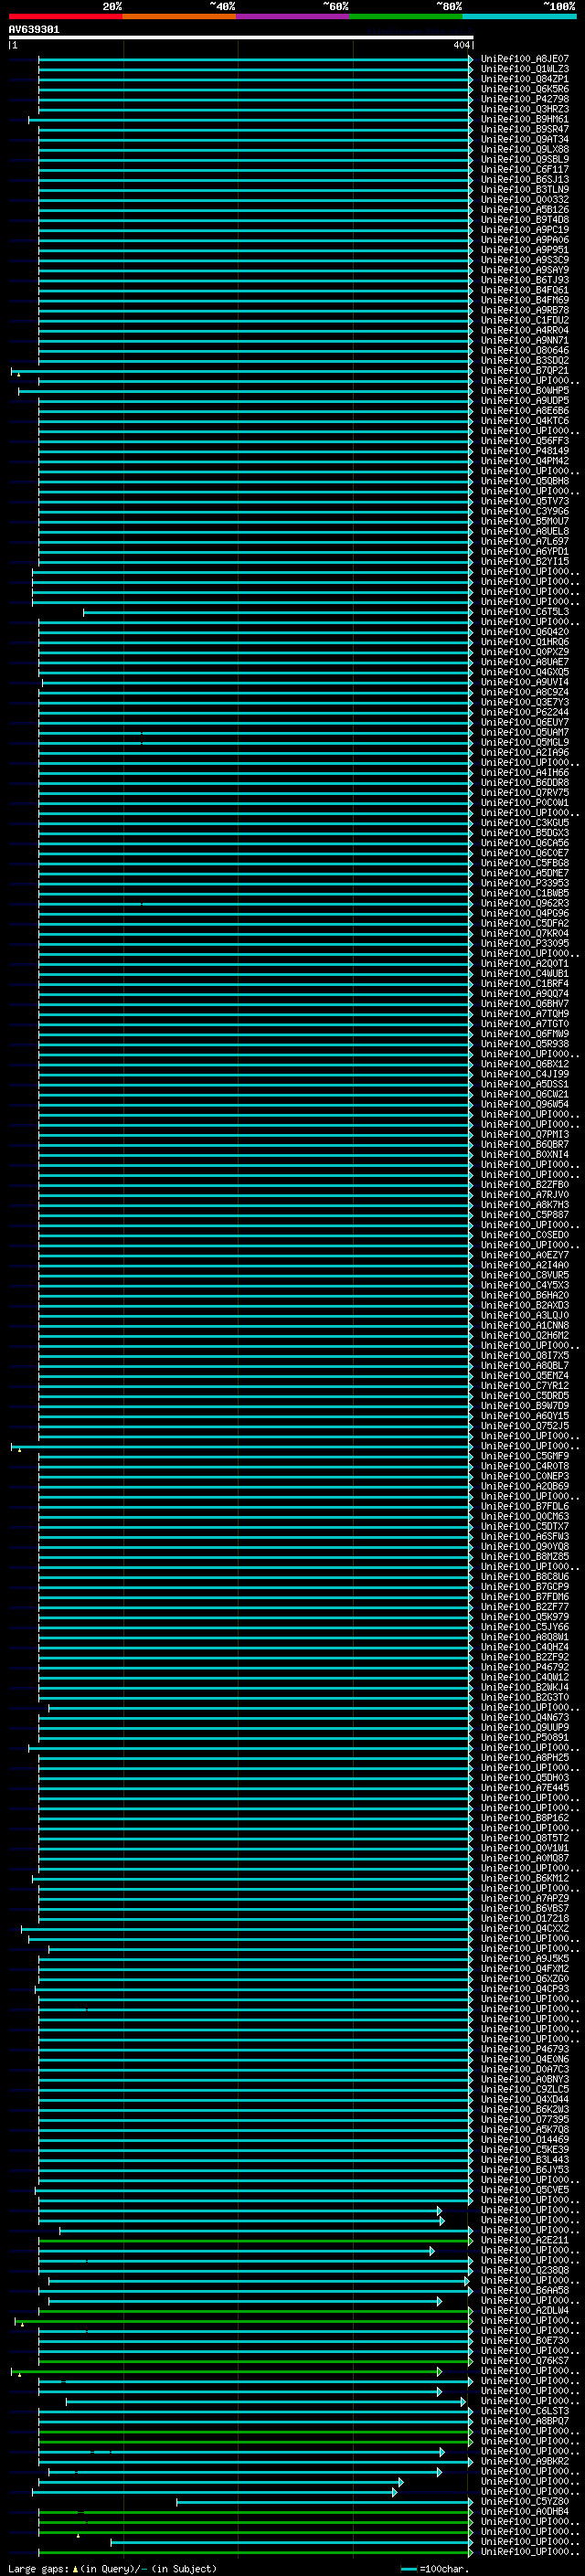Select hit UniRef100_C5YZ80
The width and height of the screenshot is (585, 2576).
click(x=524, y=2501)
